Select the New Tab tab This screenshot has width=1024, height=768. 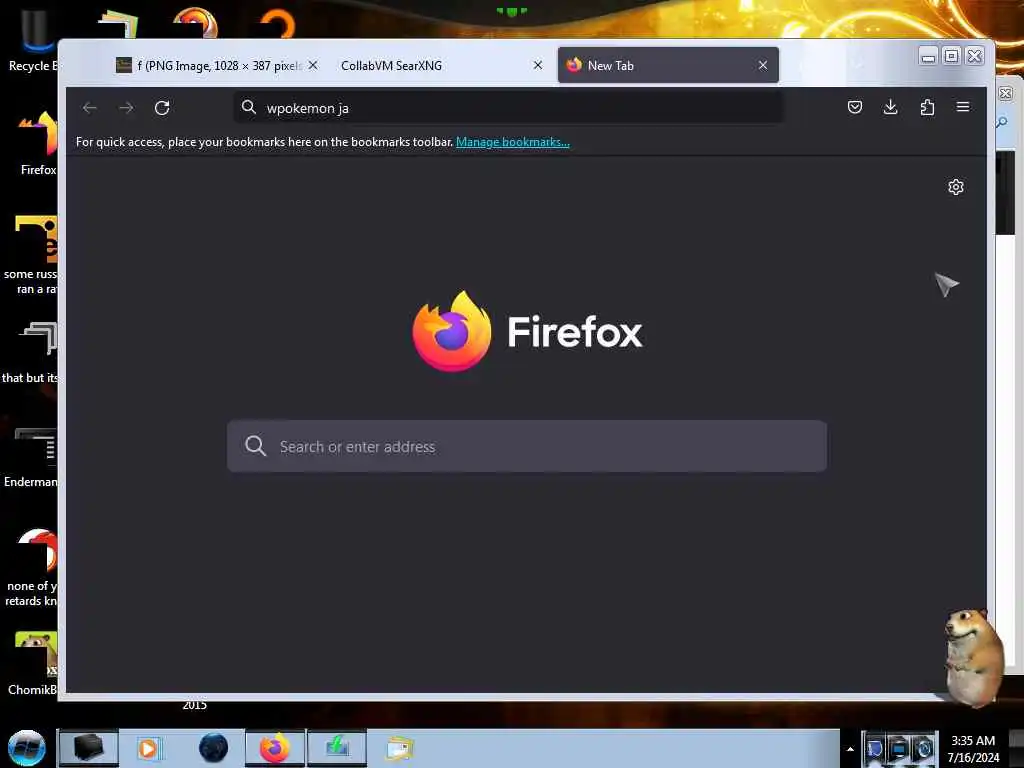click(x=667, y=65)
